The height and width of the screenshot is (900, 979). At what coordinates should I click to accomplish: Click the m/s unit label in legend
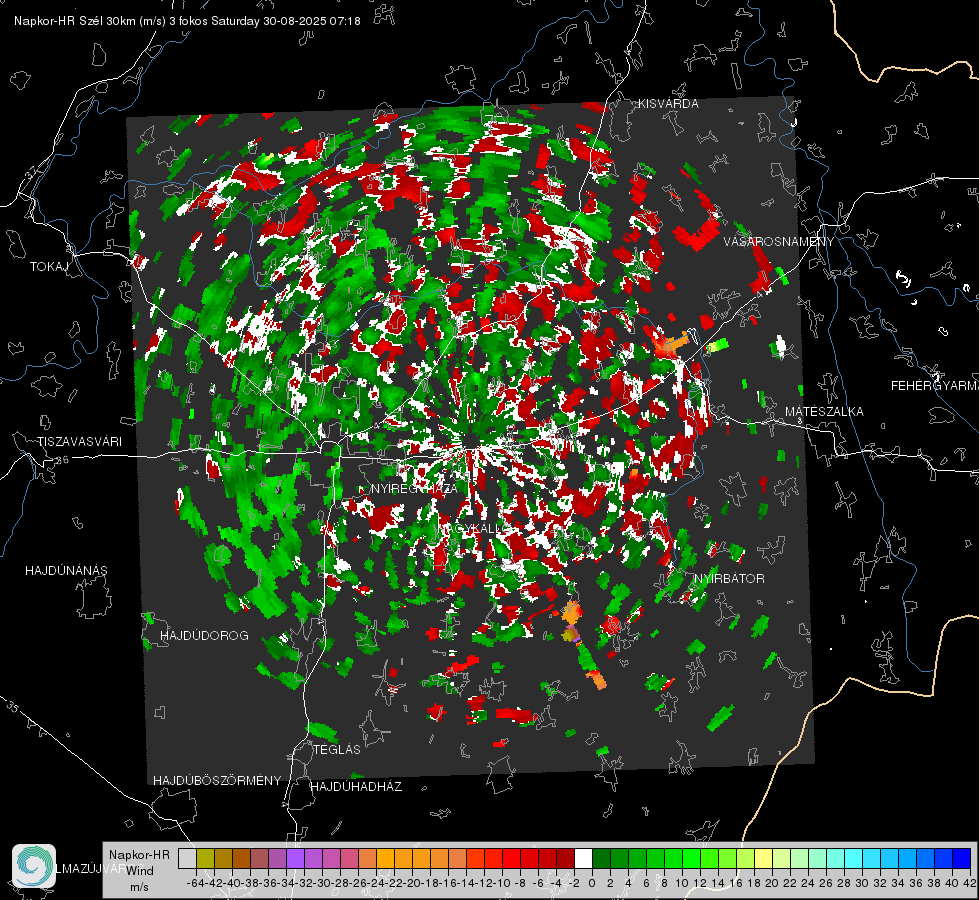pyautogui.click(x=139, y=887)
